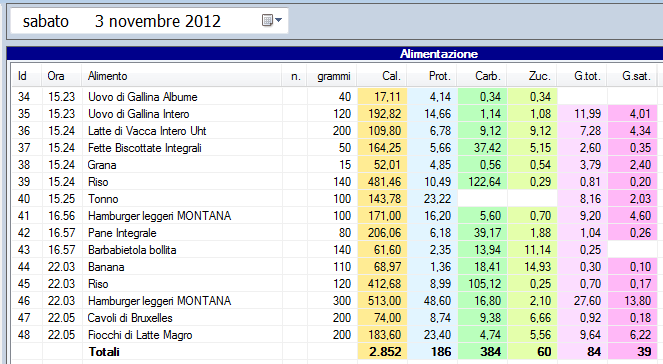This screenshot has width=663, height=364.
Task: Click the Alimentazione panel title bar
Action: [x=335, y=54]
